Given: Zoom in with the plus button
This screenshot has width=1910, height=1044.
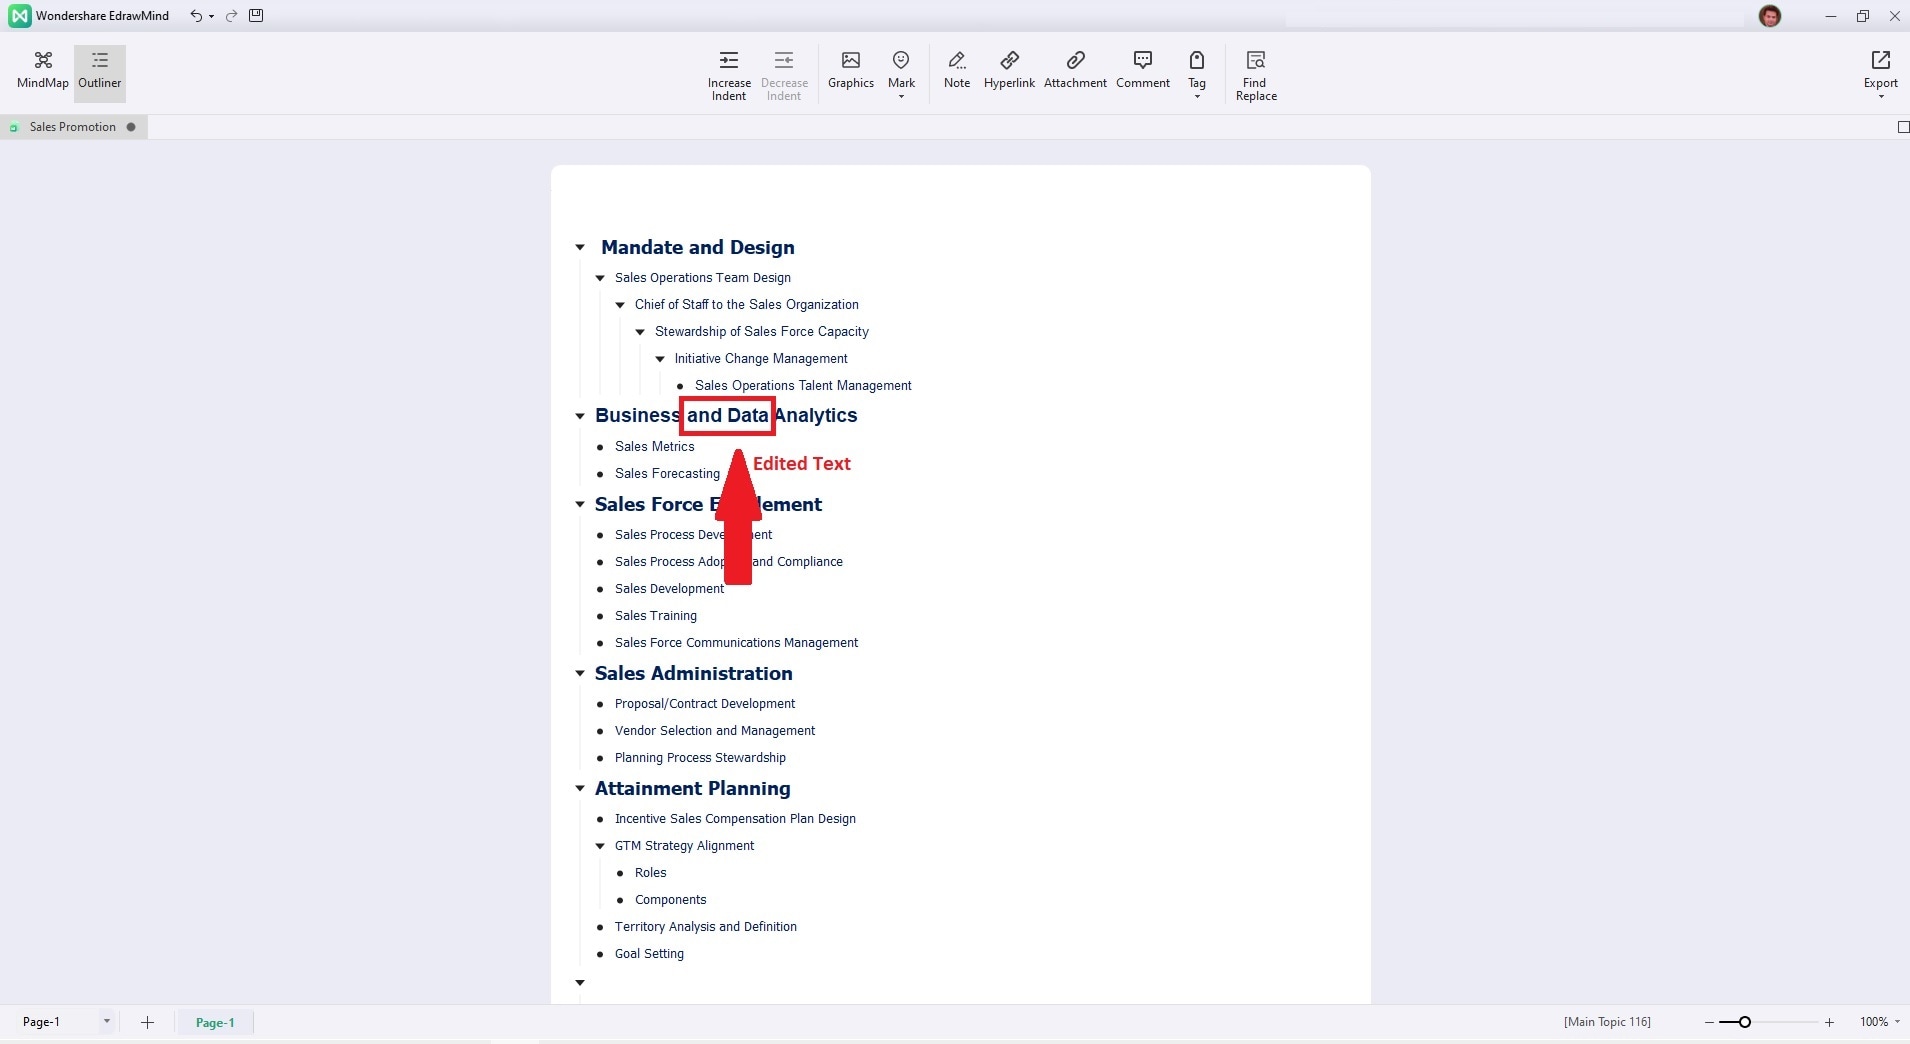Looking at the screenshot, I should [x=1829, y=1022].
